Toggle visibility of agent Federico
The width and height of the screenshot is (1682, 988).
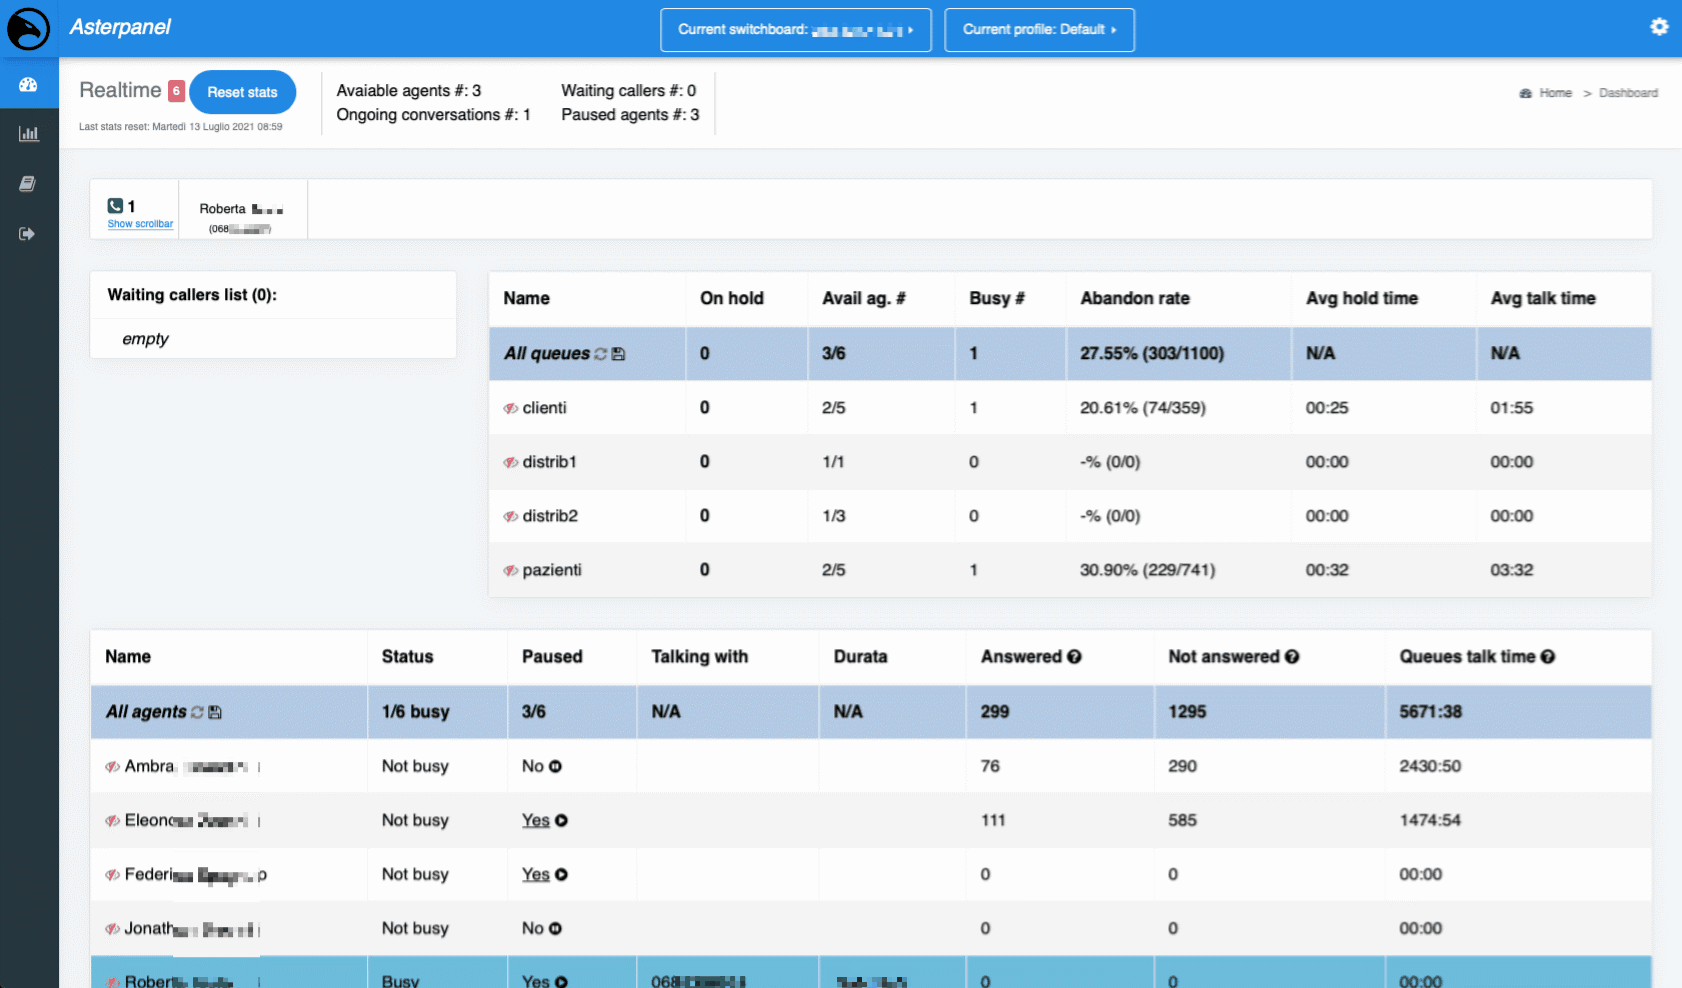point(113,875)
